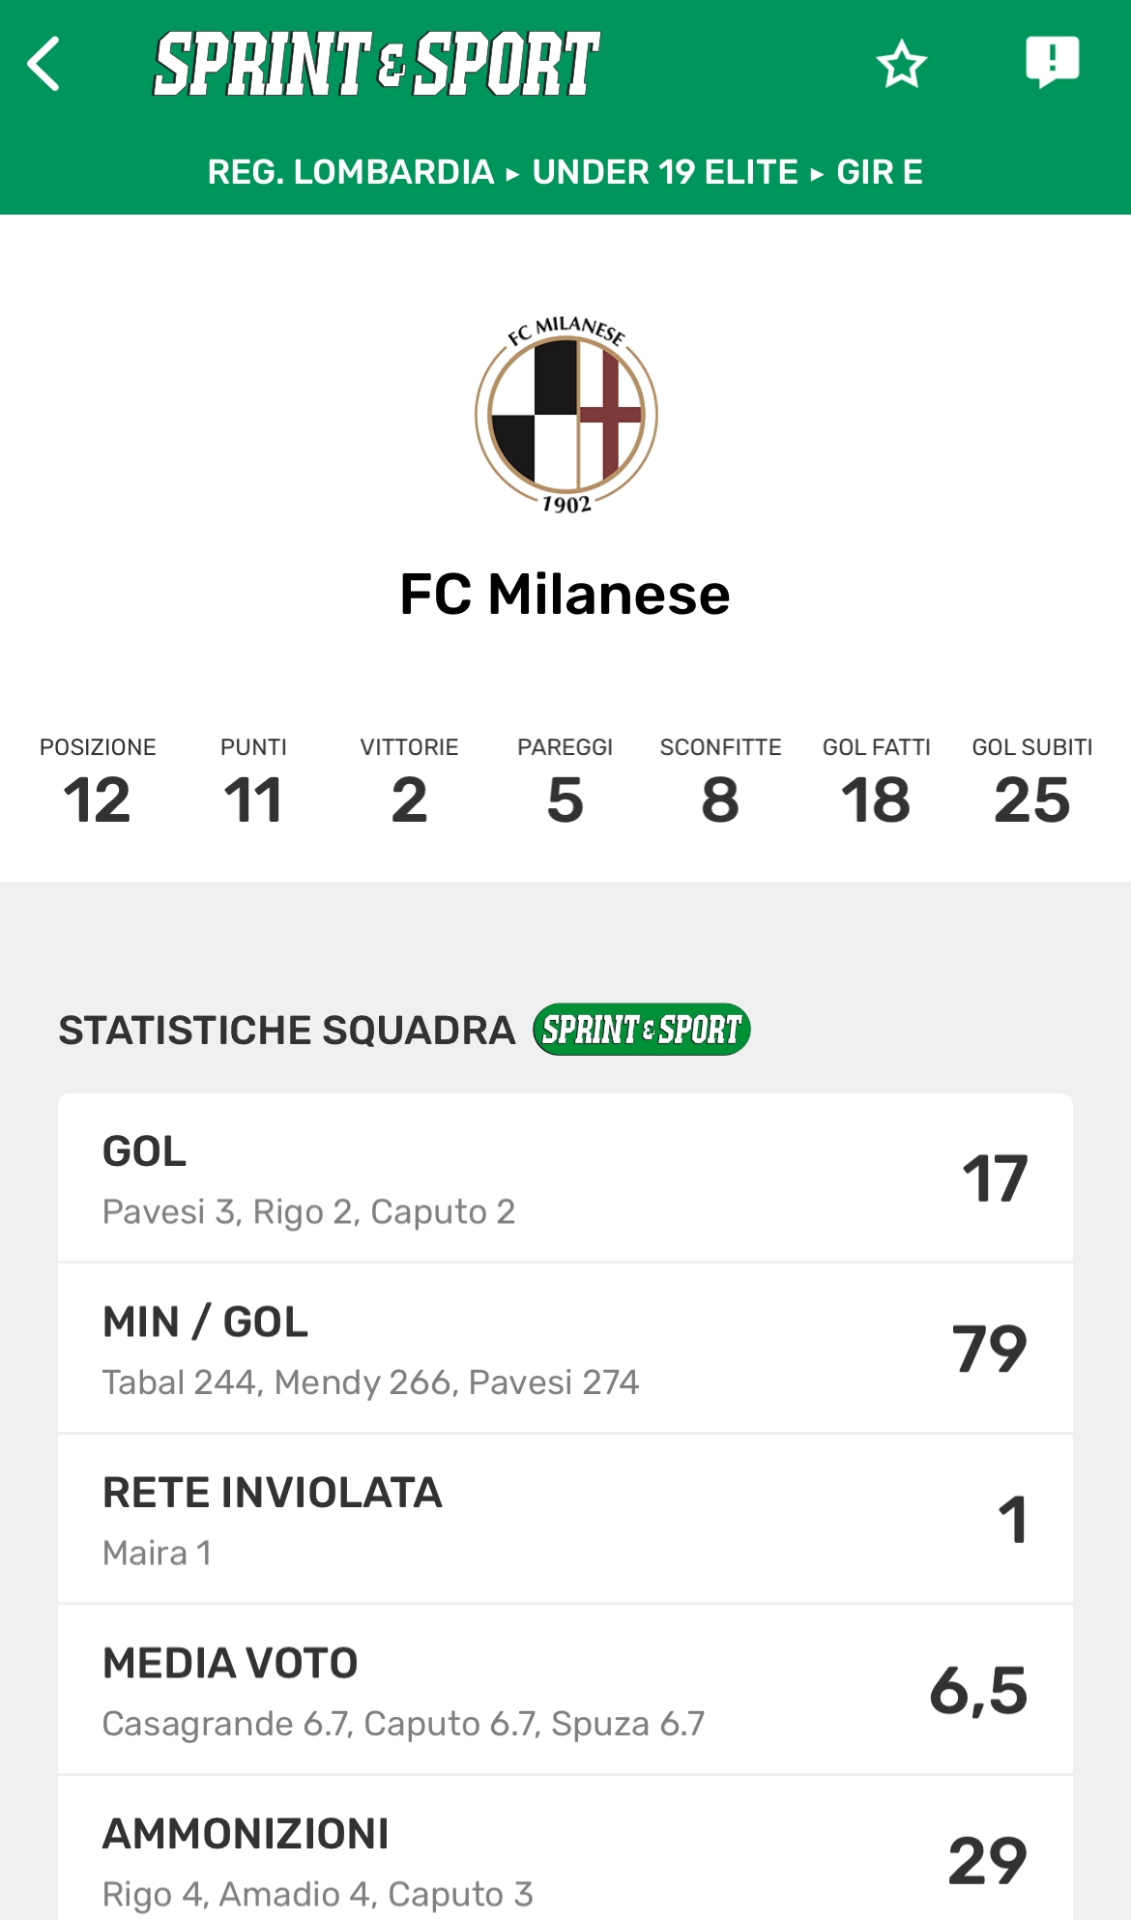Tap the STATISTICHE SQUADRA heading
This screenshot has width=1131, height=1920.
tap(287, 1030)
